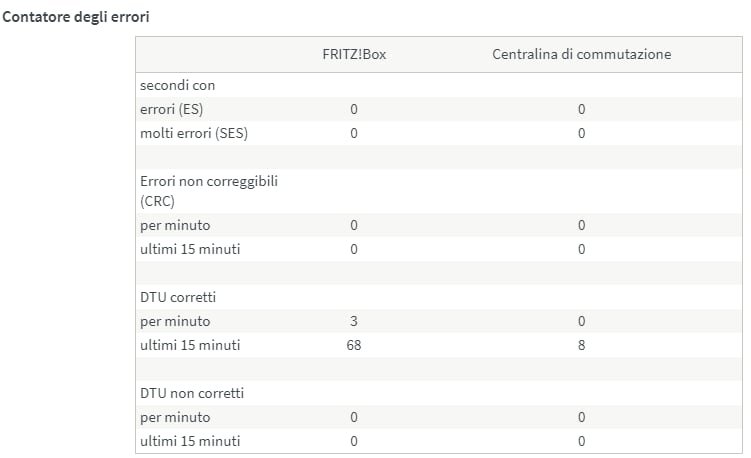751x458 pixels.
Task: Select the FRITZ!Box value 68
Action: (354, 346)
